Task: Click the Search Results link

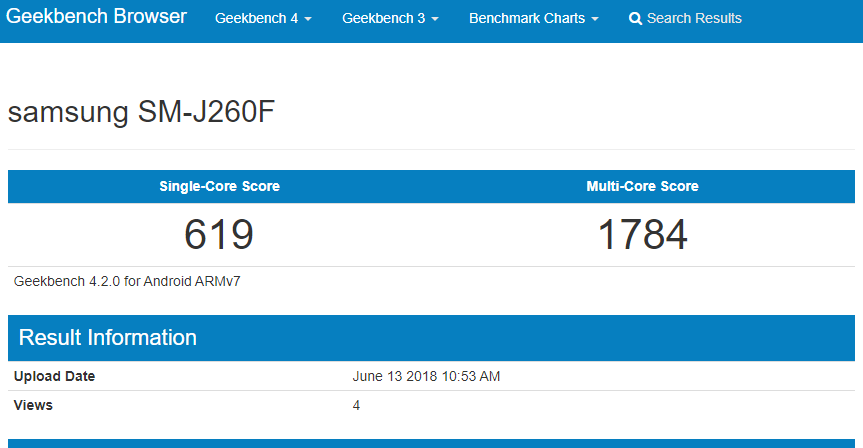Action: pyautogui.click(x=685, y=18)
